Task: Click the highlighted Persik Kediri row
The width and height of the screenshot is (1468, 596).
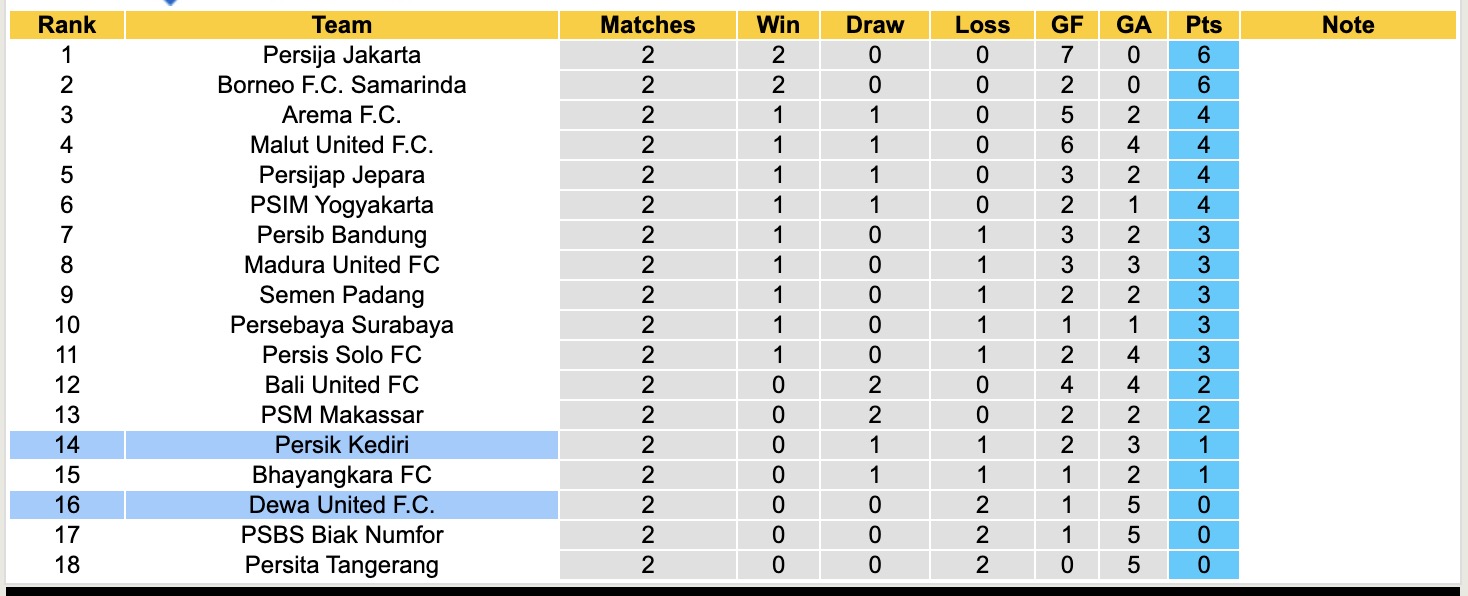Action: pyautogui.click(x=342, y=445)
